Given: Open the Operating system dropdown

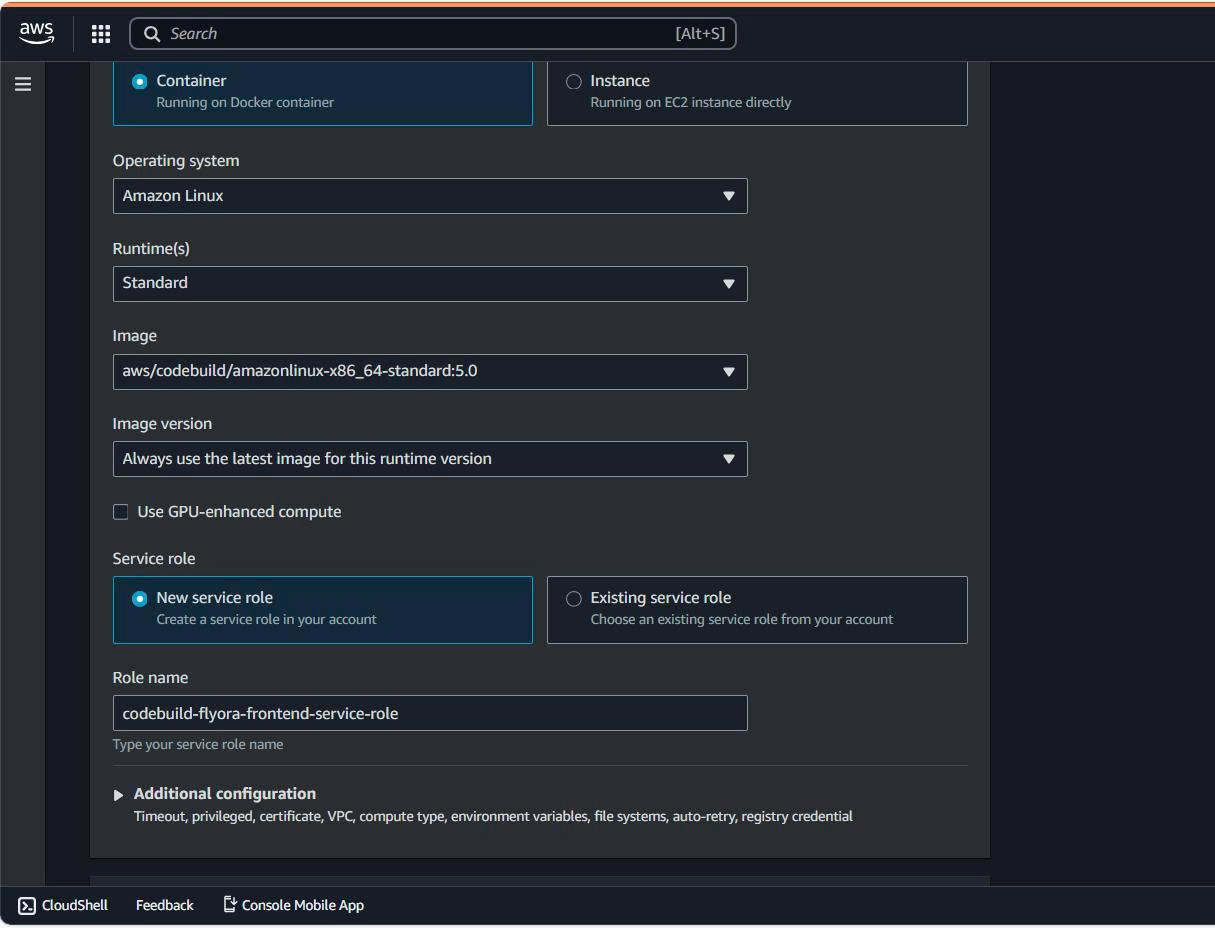Looking at the screenshot, I should click(x=430, y=196).
